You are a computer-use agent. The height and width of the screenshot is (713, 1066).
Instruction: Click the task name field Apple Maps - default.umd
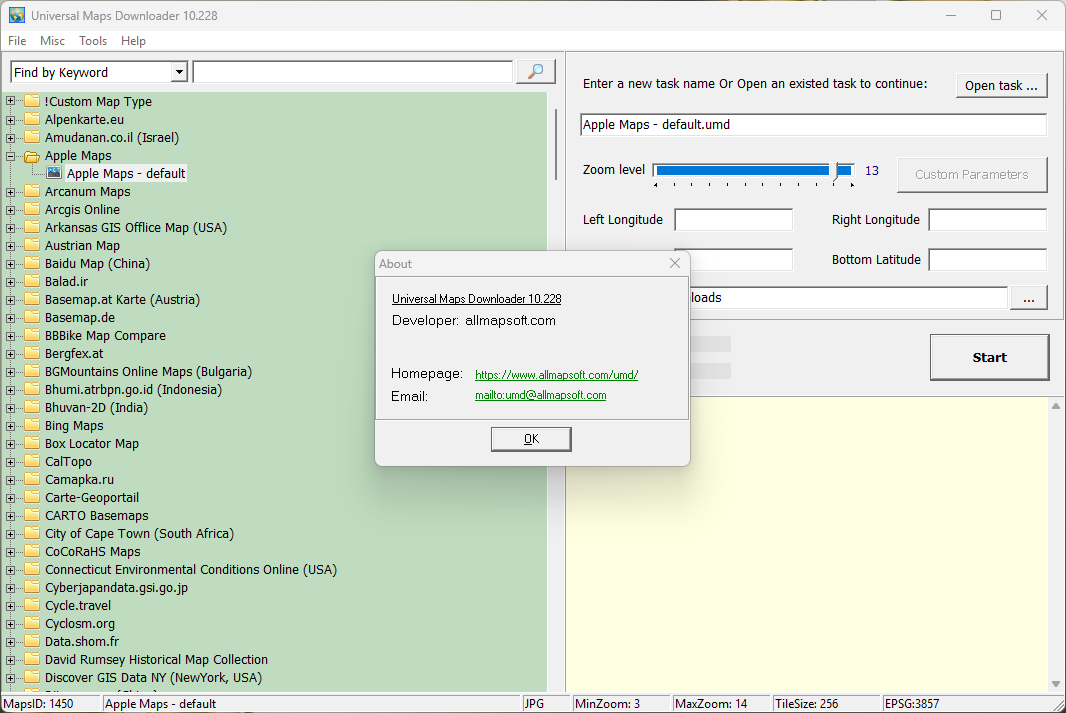point(813,124)
